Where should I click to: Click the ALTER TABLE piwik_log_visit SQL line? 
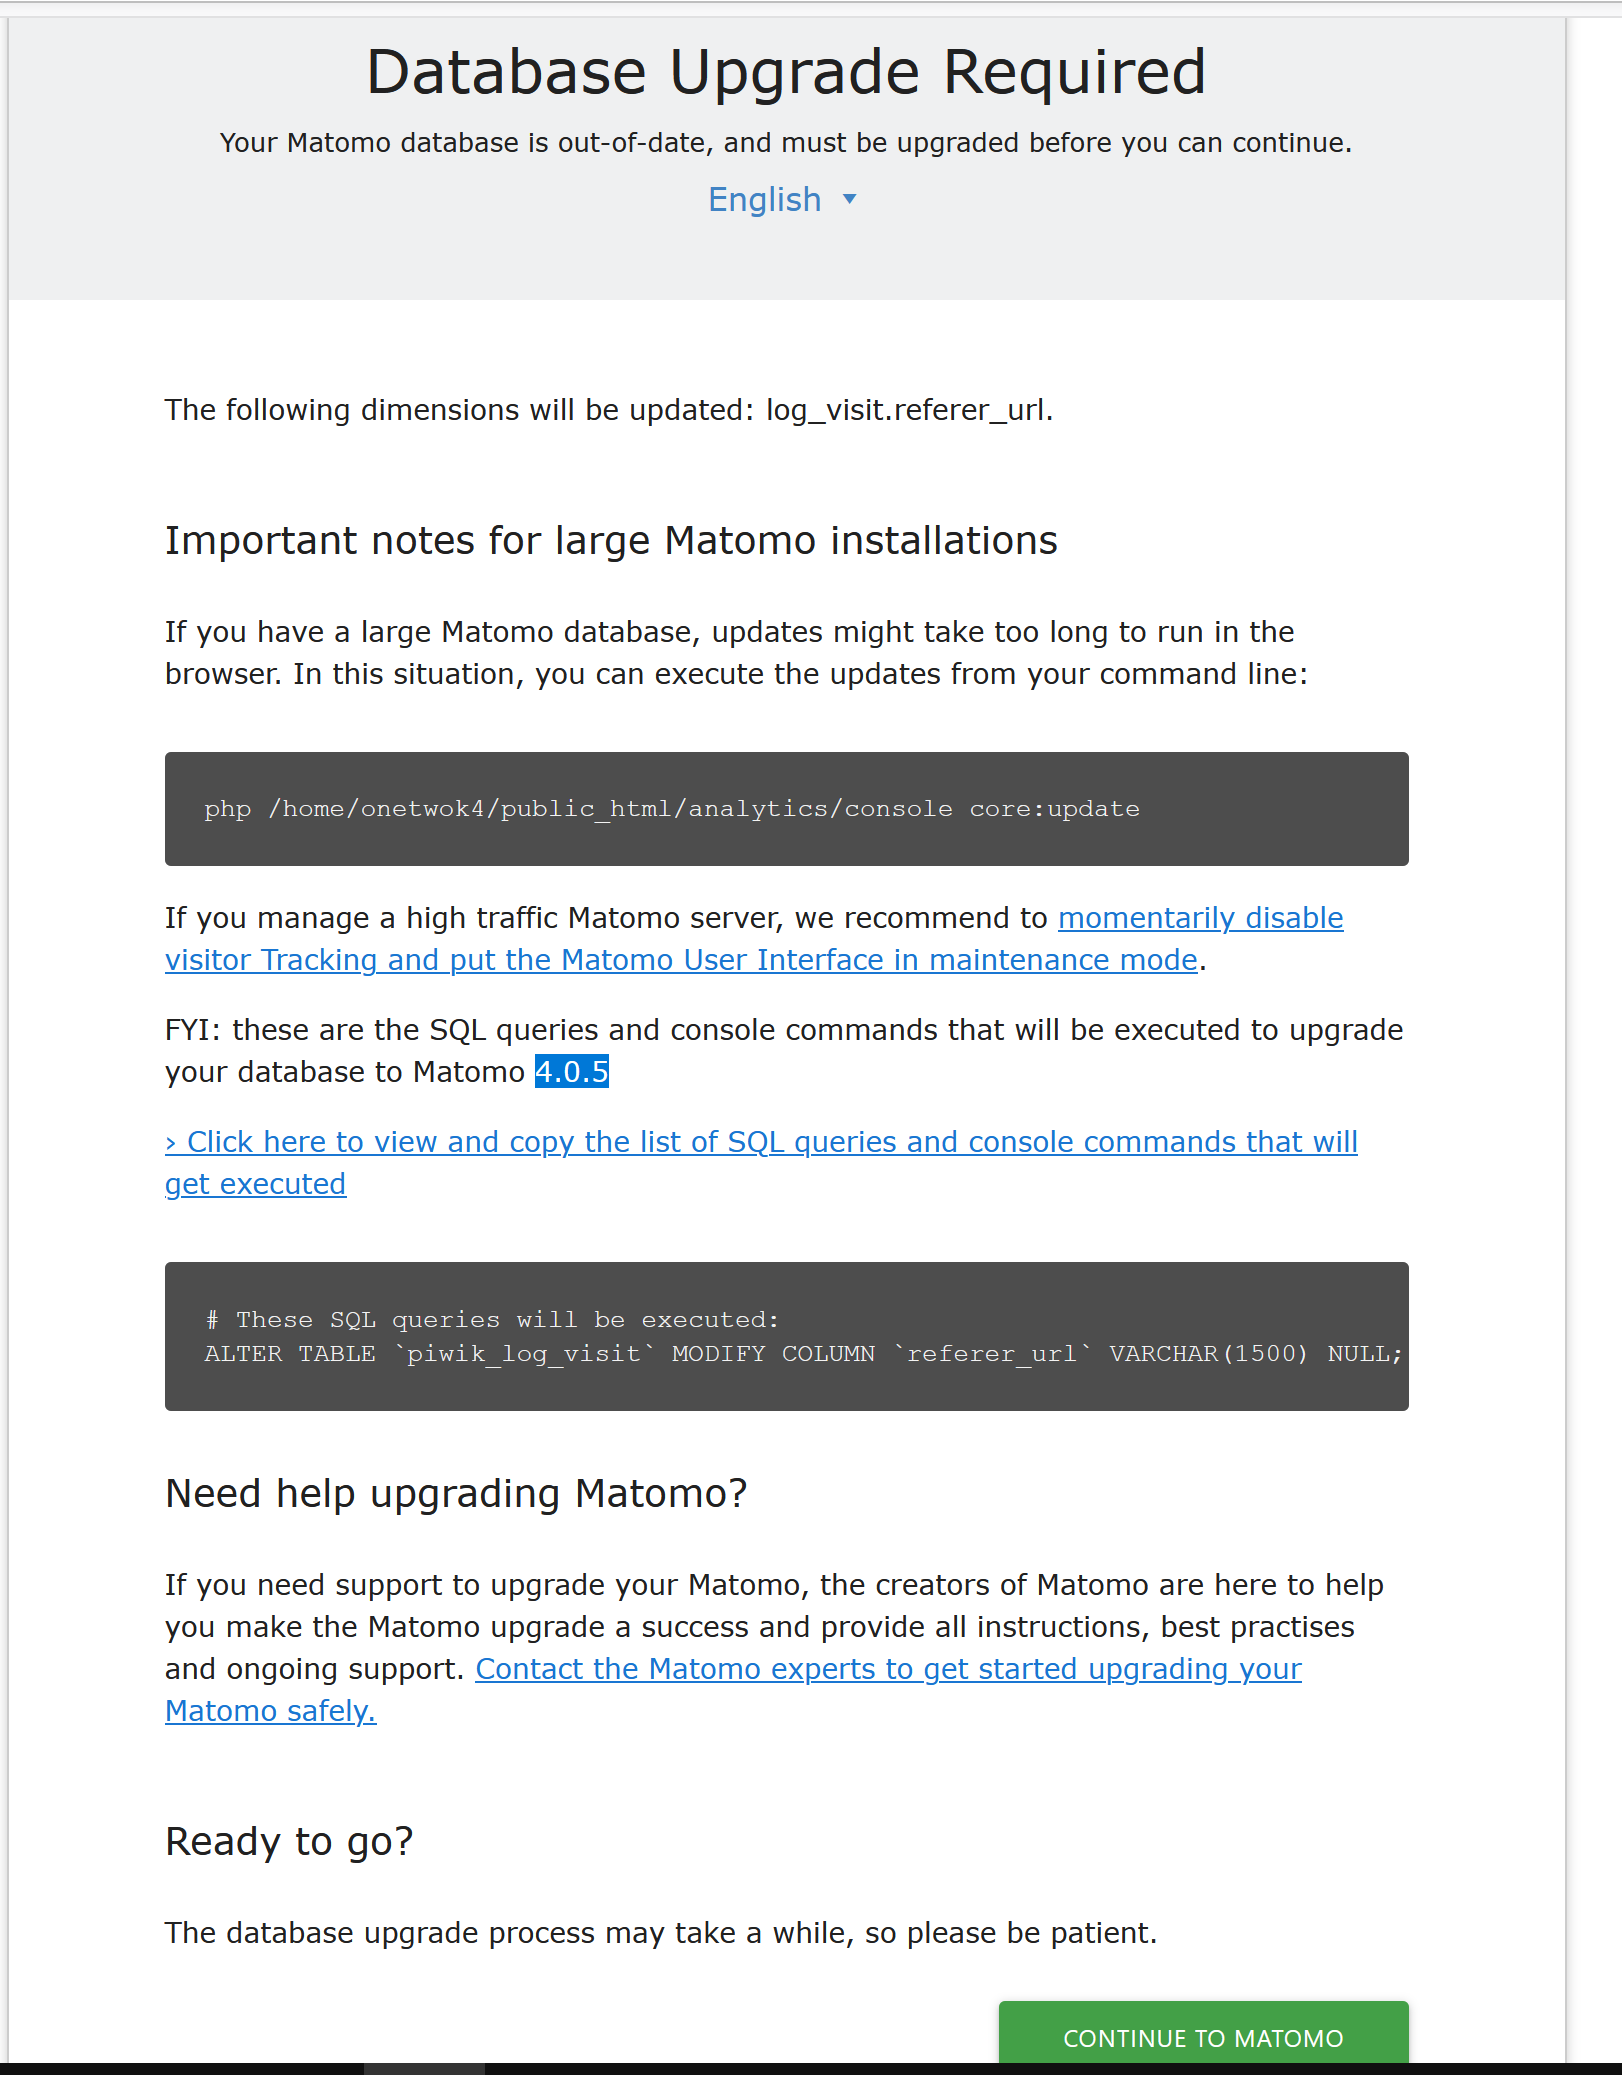[803, 1354]
